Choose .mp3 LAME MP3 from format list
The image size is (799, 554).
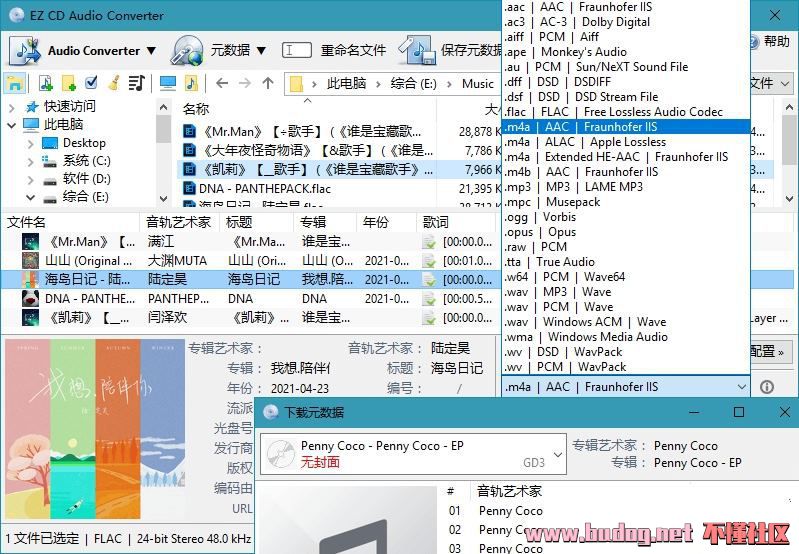574,187
